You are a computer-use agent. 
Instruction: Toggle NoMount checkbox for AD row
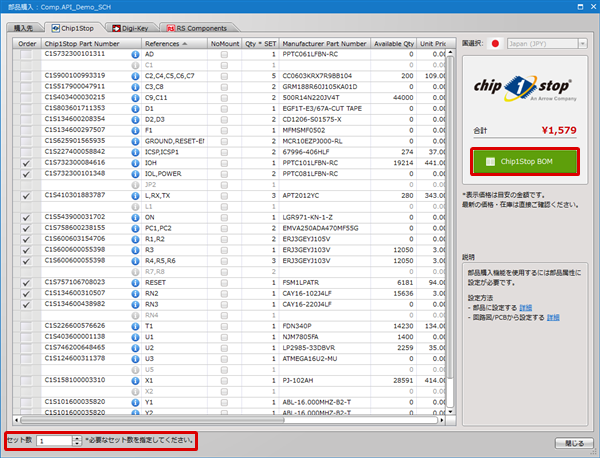224,55
